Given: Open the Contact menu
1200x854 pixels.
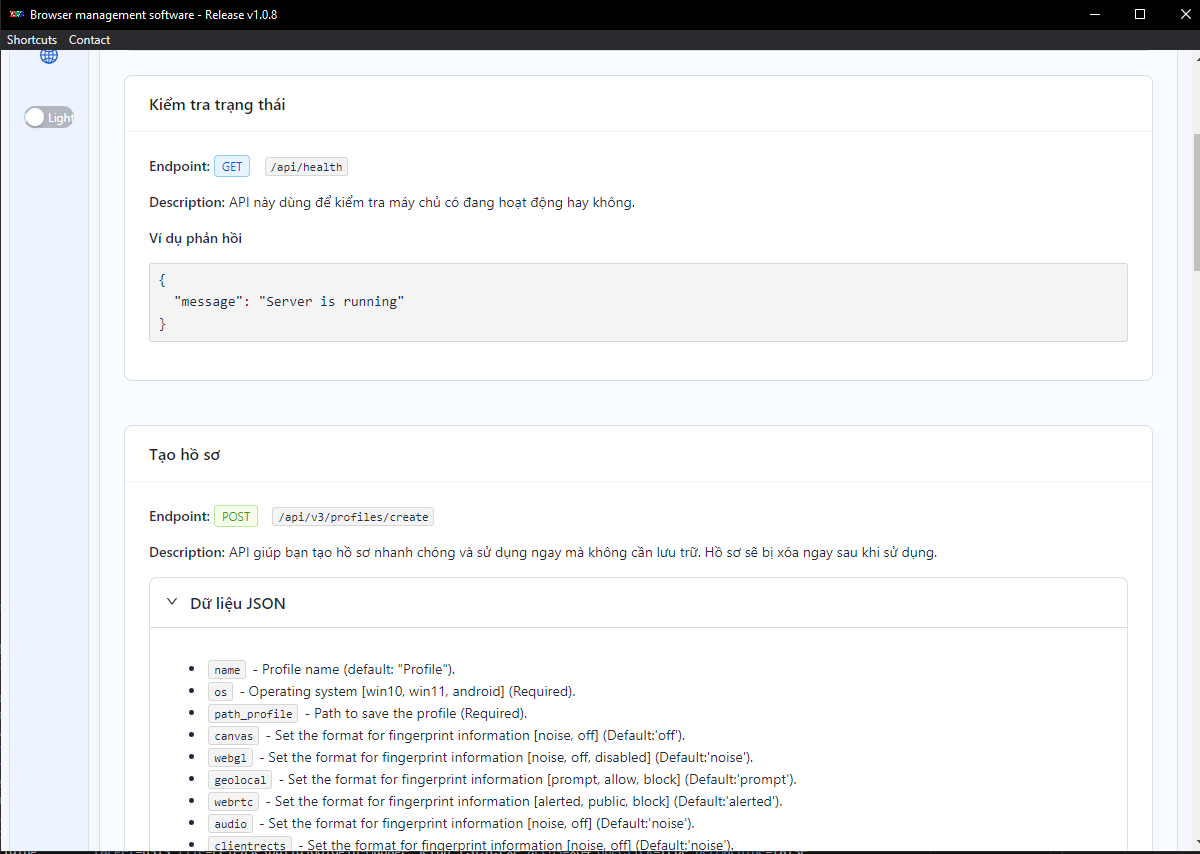Looking at the screenshot, I should click(x=89, y=40).
